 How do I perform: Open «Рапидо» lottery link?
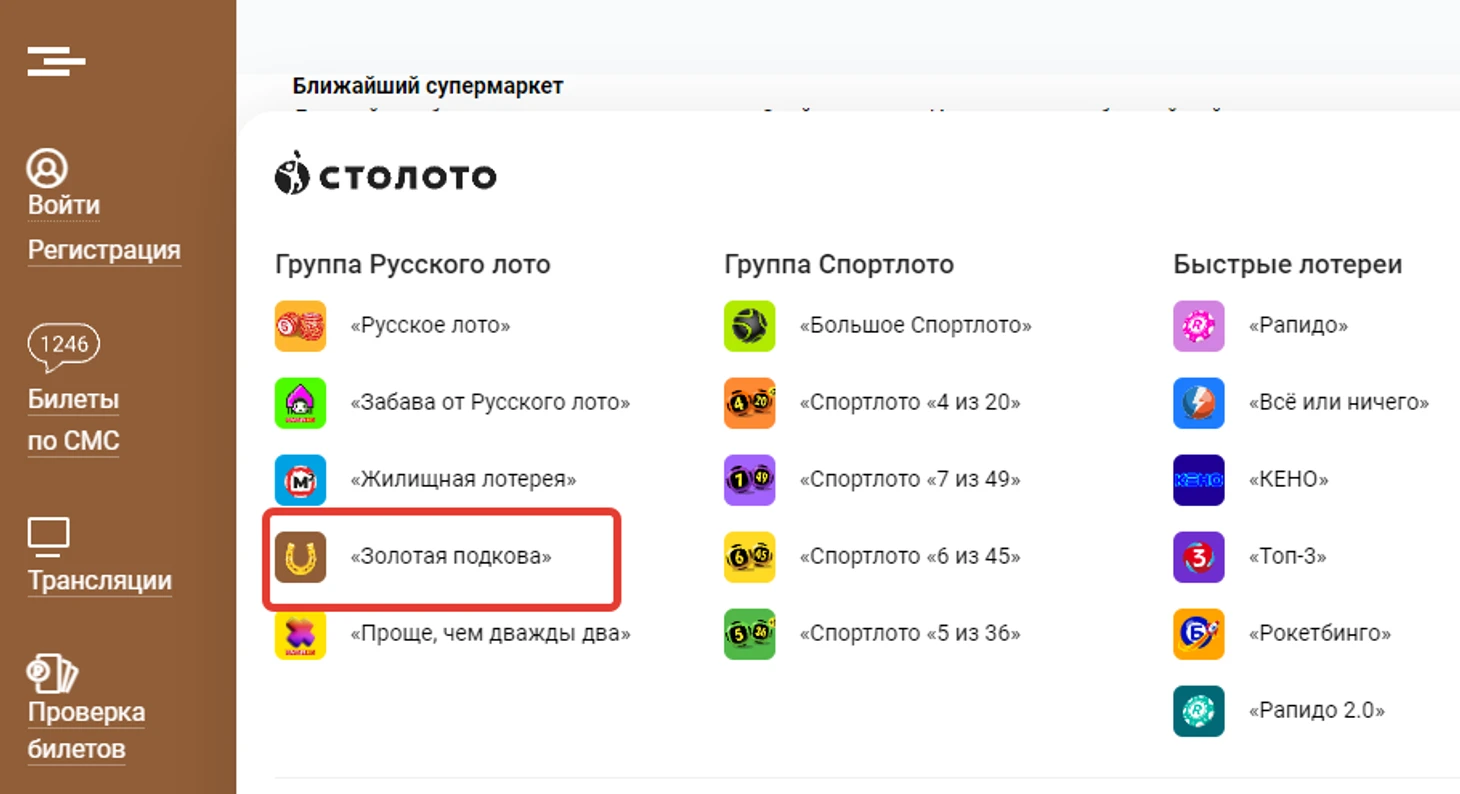(1298, 326)
